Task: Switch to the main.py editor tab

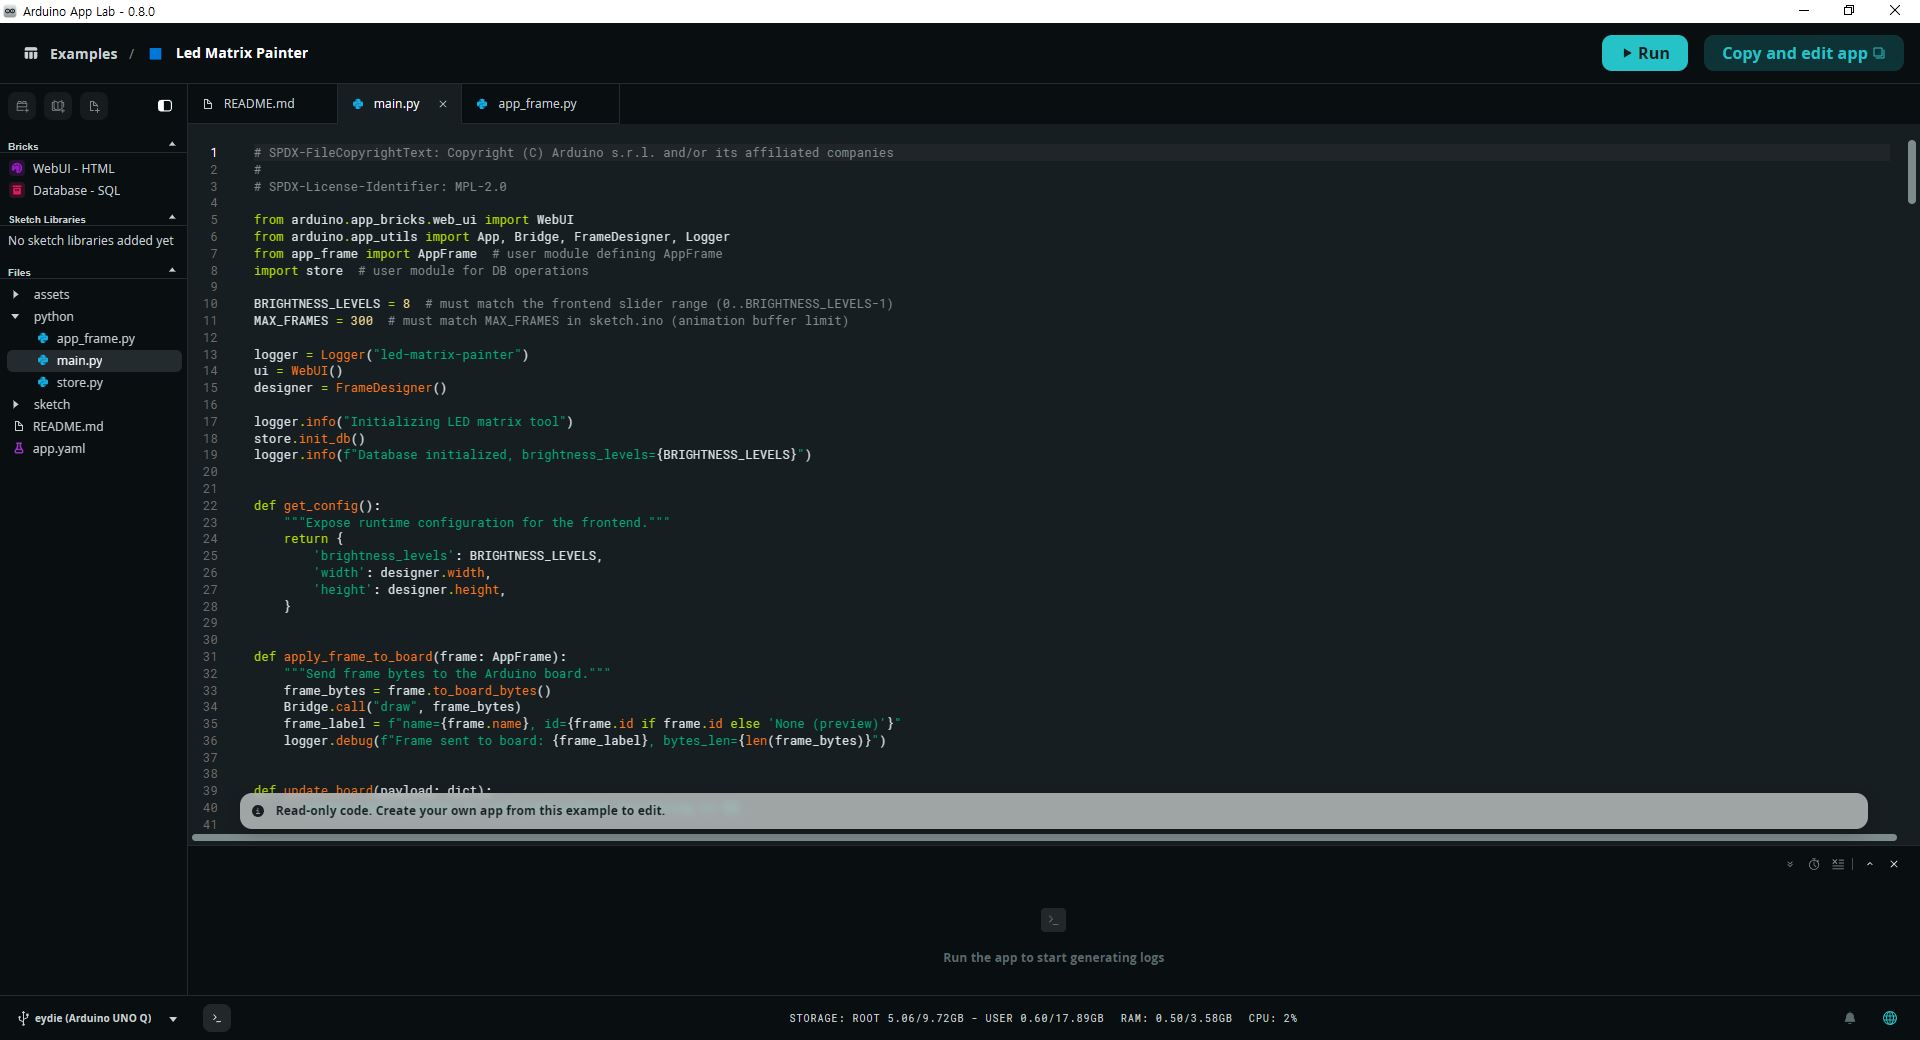Action: (x=397, y=104)
